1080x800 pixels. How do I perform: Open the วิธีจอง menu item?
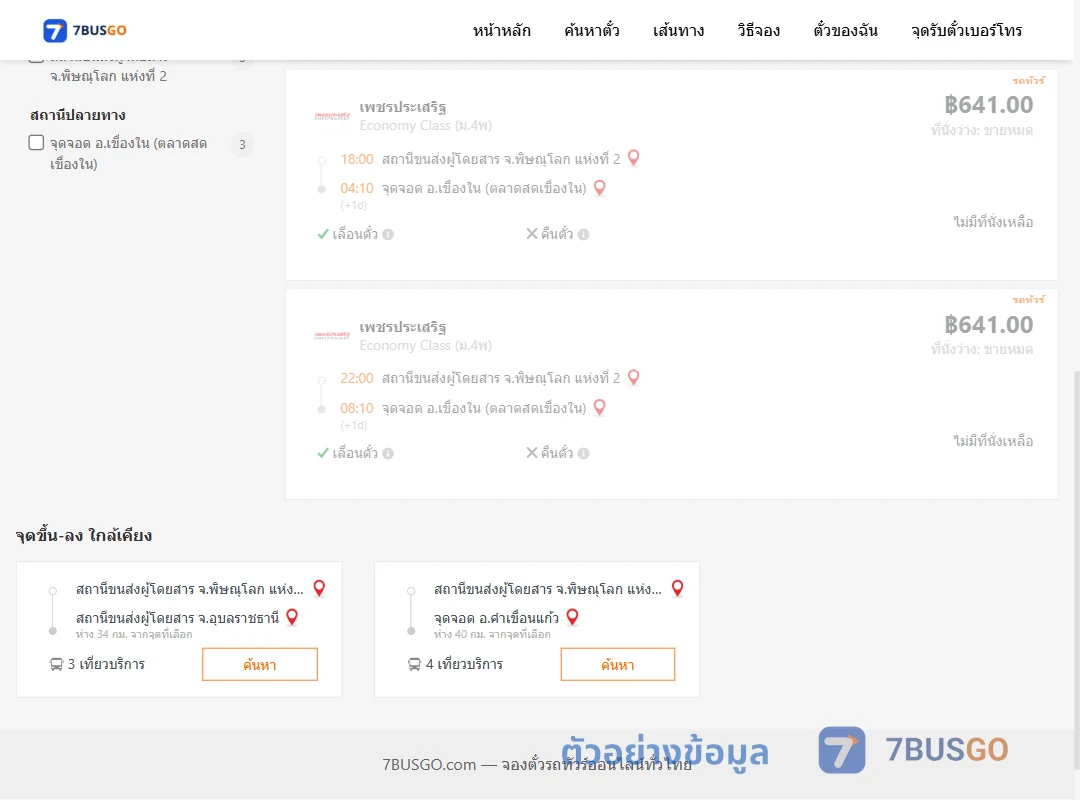point(758,30)
